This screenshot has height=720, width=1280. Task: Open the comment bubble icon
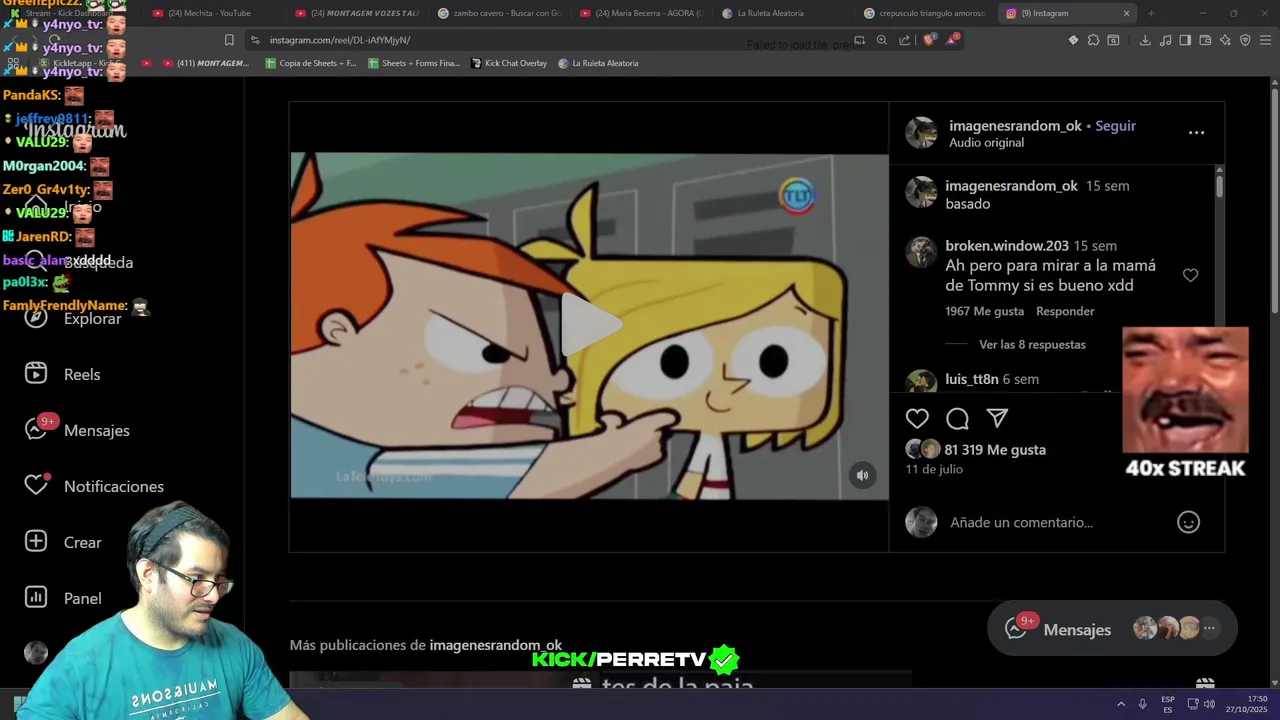coord(957,418)
